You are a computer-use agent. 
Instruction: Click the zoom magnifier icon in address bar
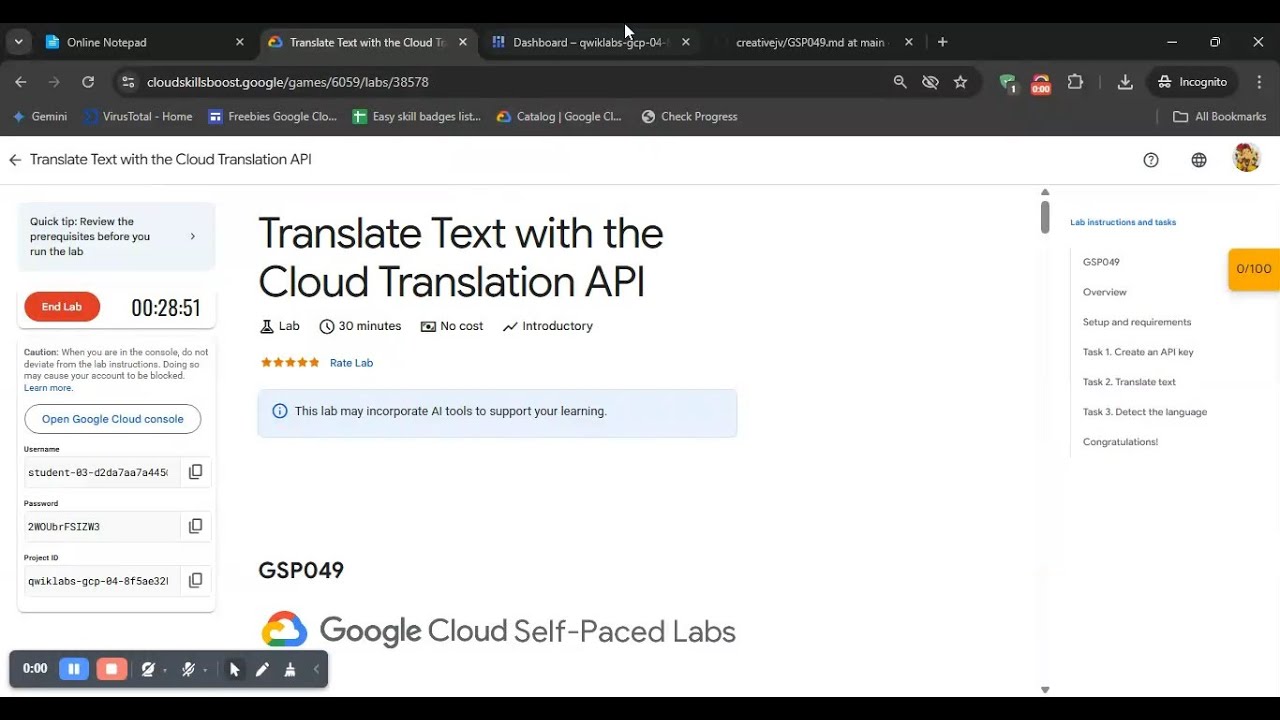(x=900, y=82)
